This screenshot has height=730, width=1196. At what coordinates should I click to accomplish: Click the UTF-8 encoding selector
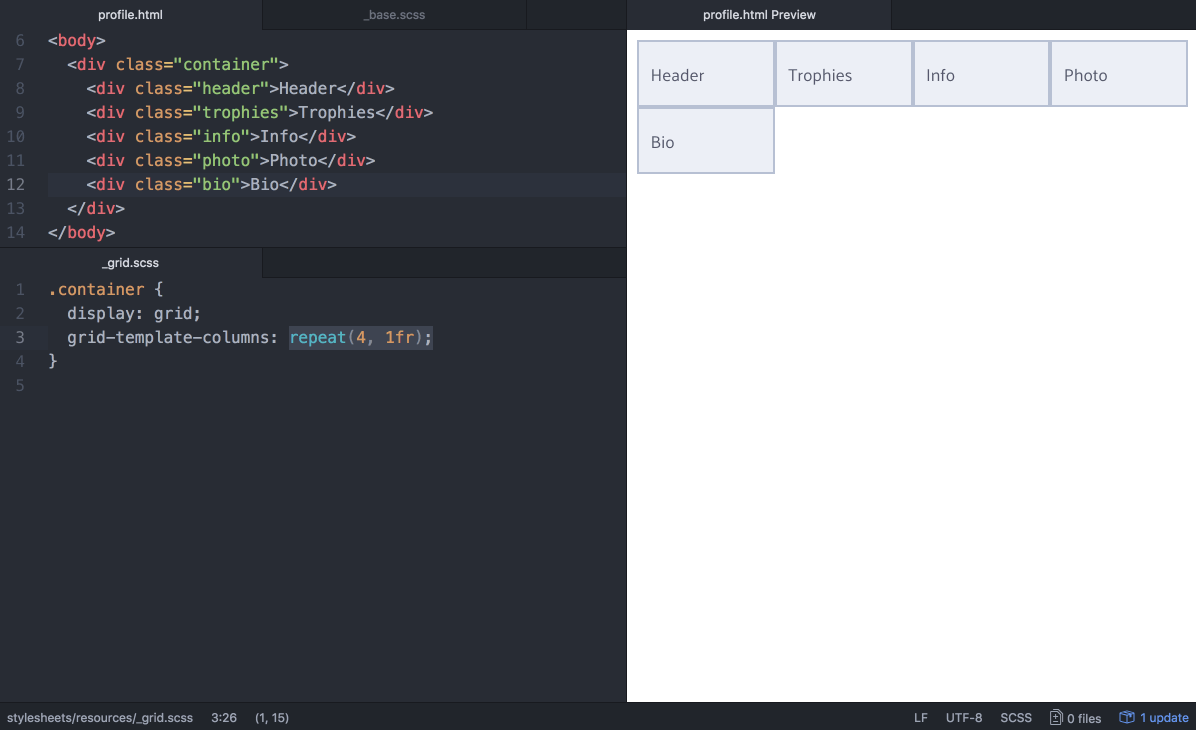[x=963, y=717]
